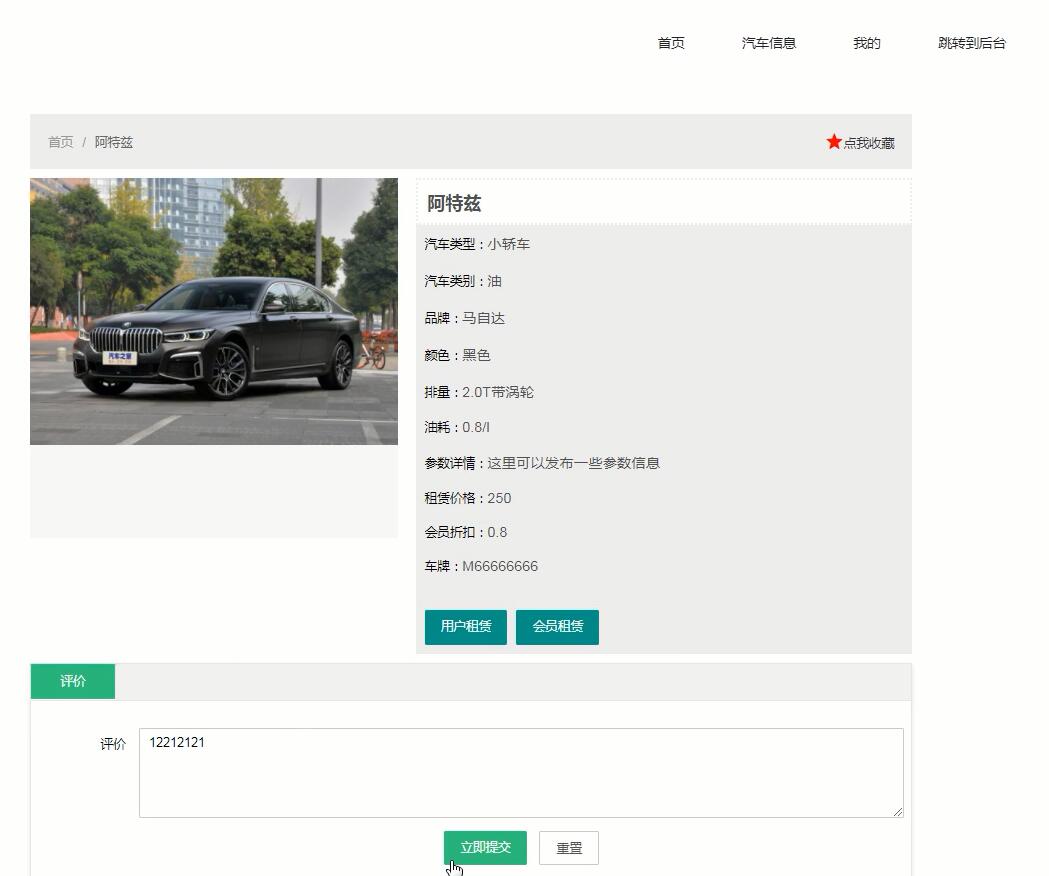Viewport: 1049px width, 876px height.
Task: Click the 颜色：黑色 line
Action: pyautogui.click(x=458, y=355)
